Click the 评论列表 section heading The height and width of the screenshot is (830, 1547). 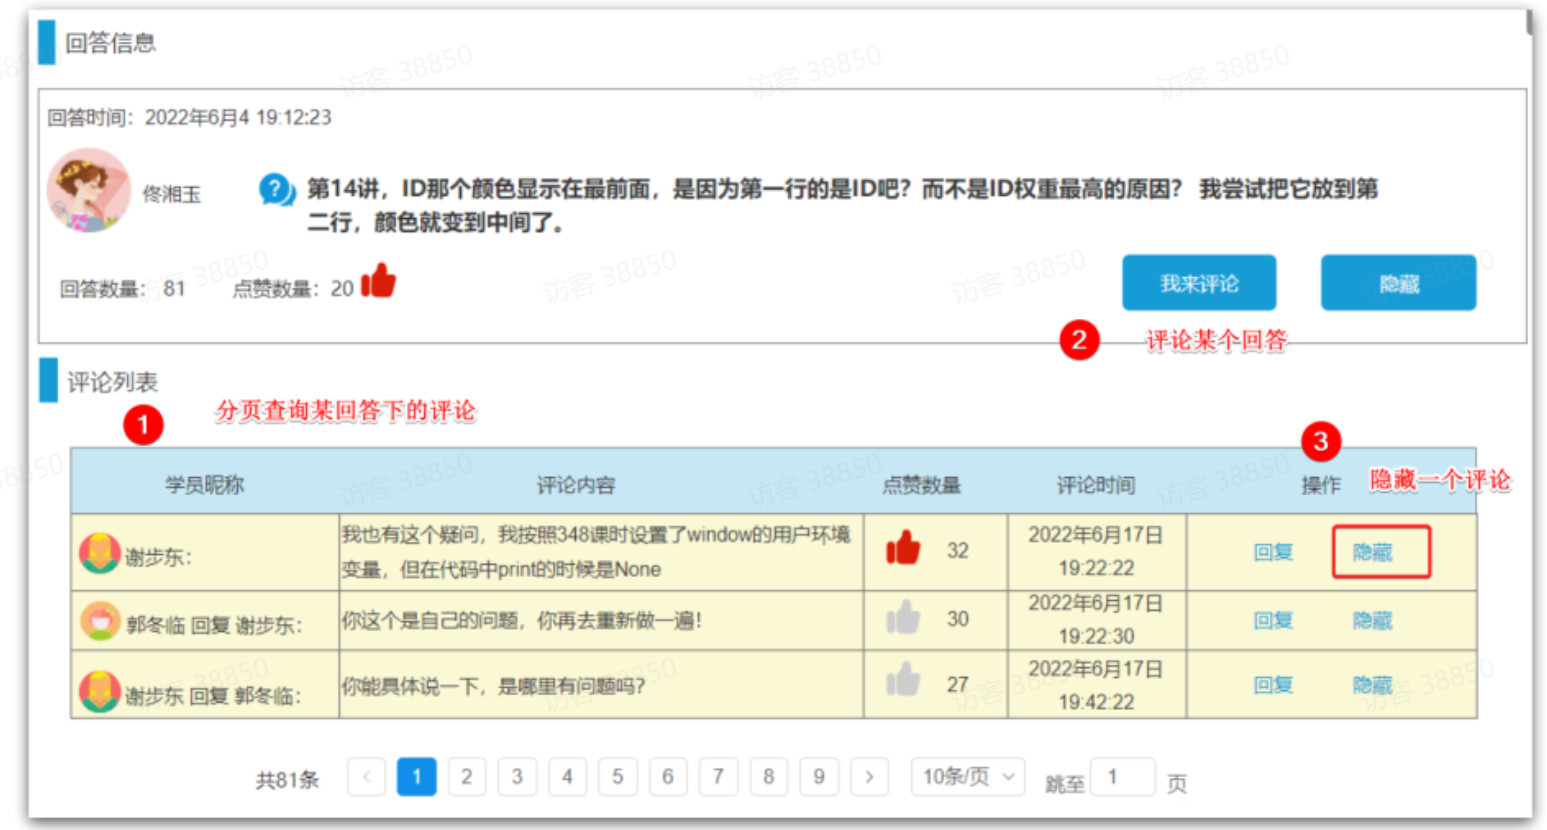(x=112, y=382)
